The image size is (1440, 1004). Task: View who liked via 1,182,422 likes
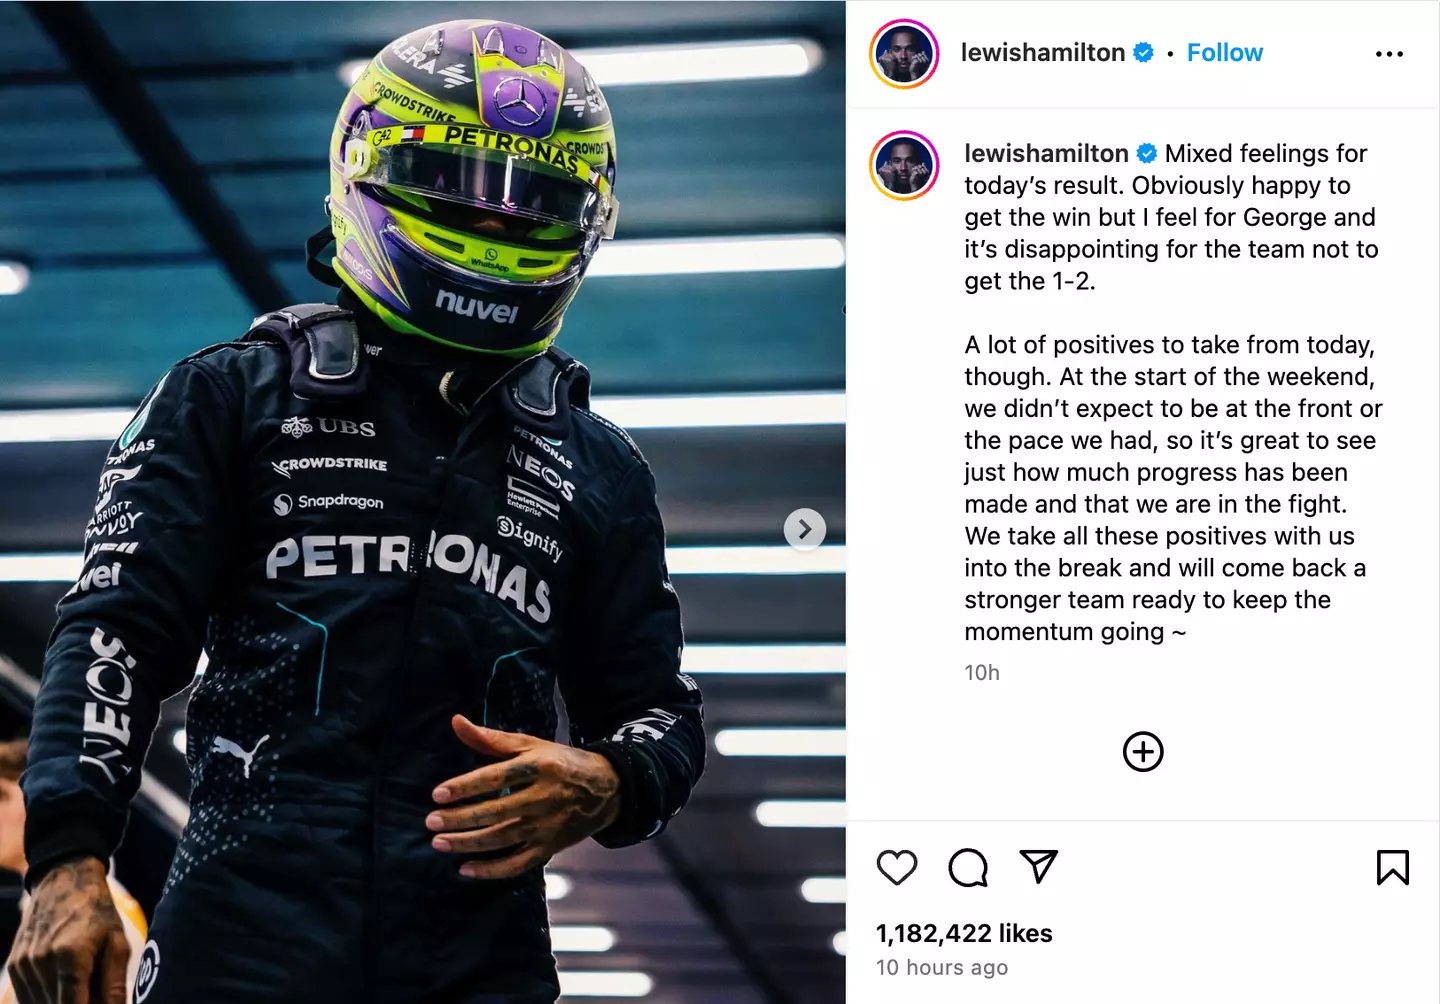pos(964,933)
